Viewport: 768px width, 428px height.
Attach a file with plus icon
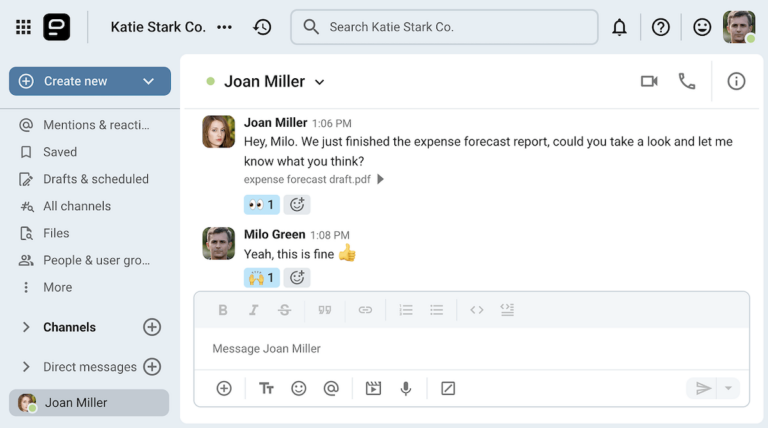(x=224, y=388)
